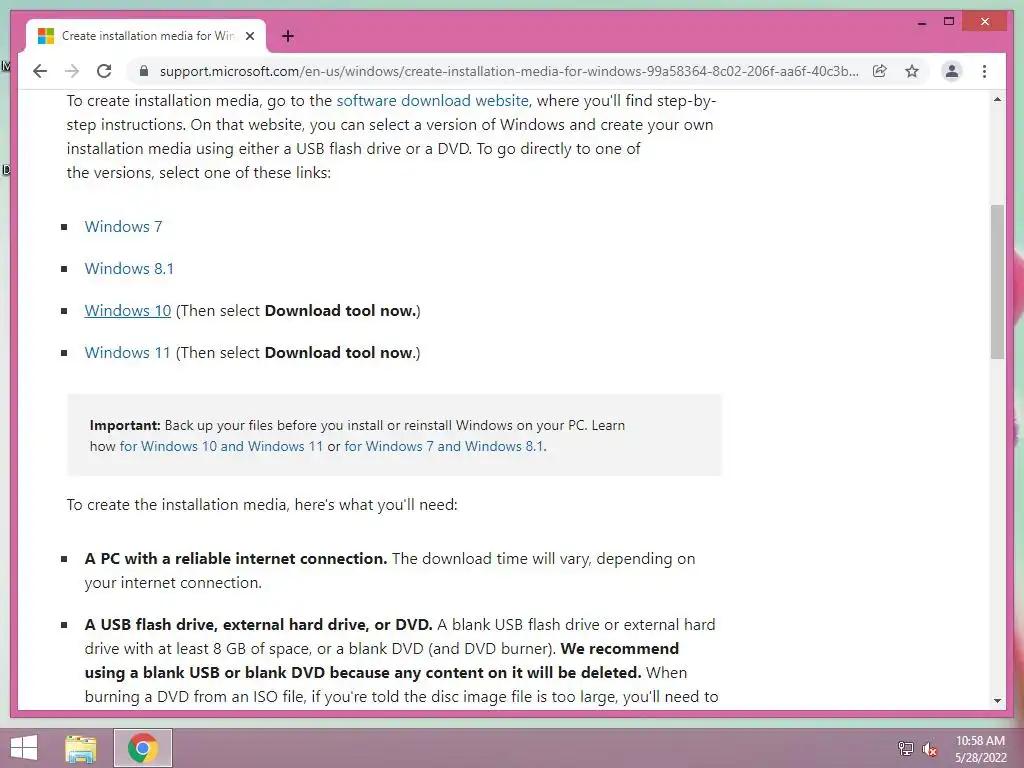Follow backup link for Windows 7 and Windows 8.1
The width and height of the screenshot is (1024, 768).
click(x=444, y=446)
